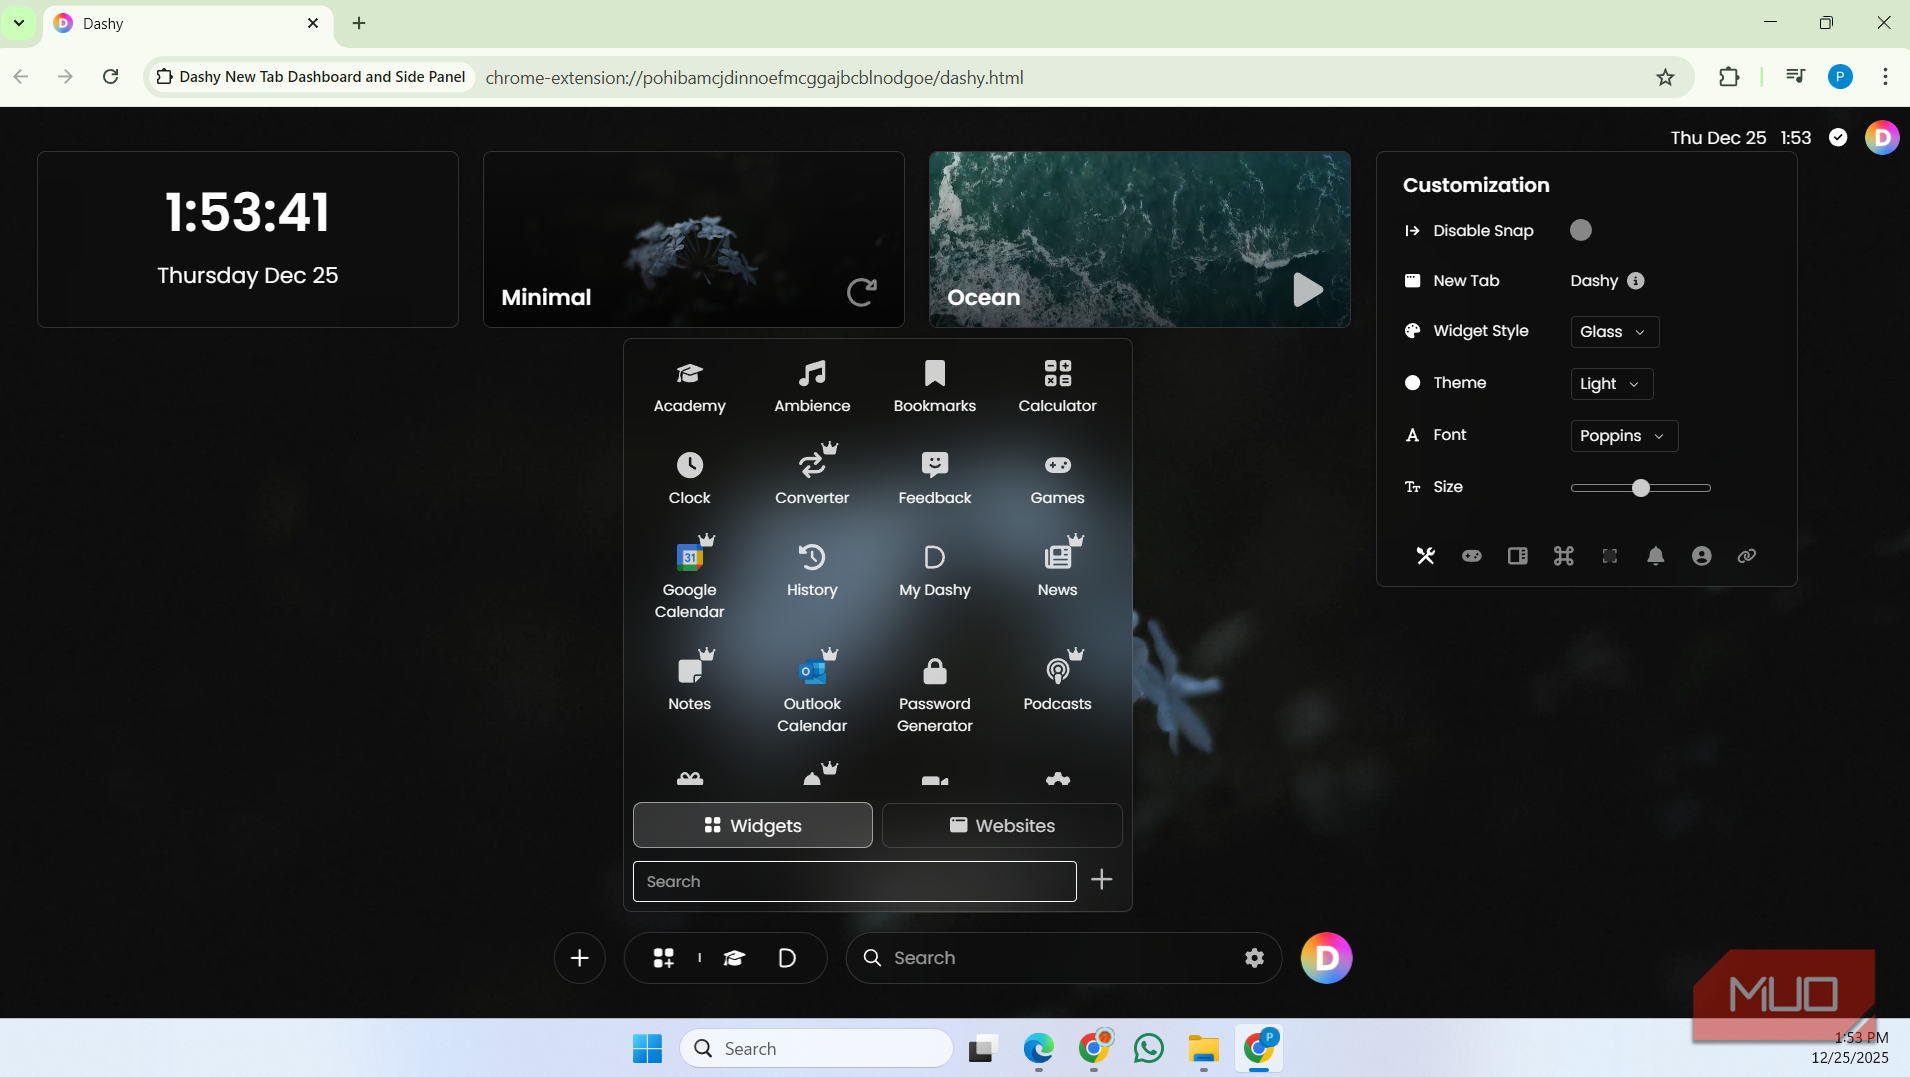Open the My Dashy icon in dock
The width and height of the screenshot is (1910, 1077).
787,958
